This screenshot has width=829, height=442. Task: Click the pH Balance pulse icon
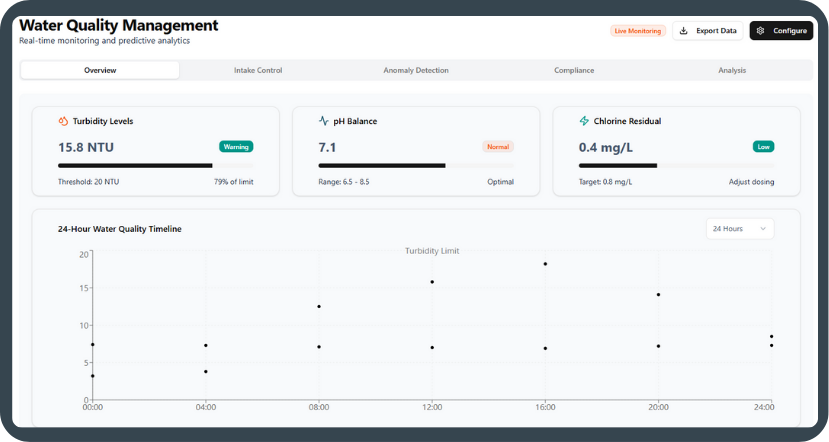pyautogui.click(x=324, y=121)
